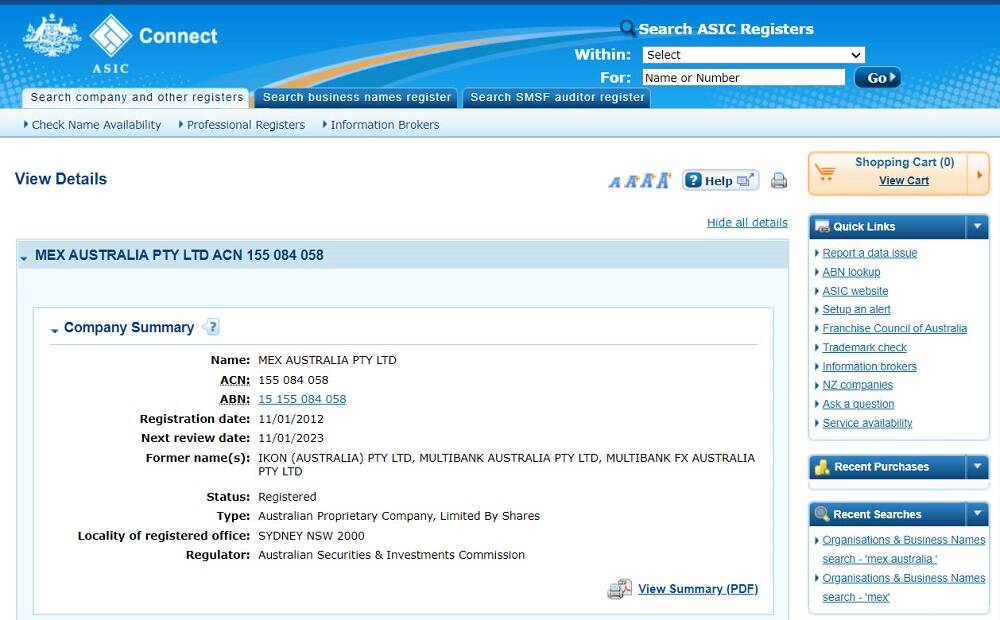
Task: Open the Ask a question link
Action: (858, 404)
